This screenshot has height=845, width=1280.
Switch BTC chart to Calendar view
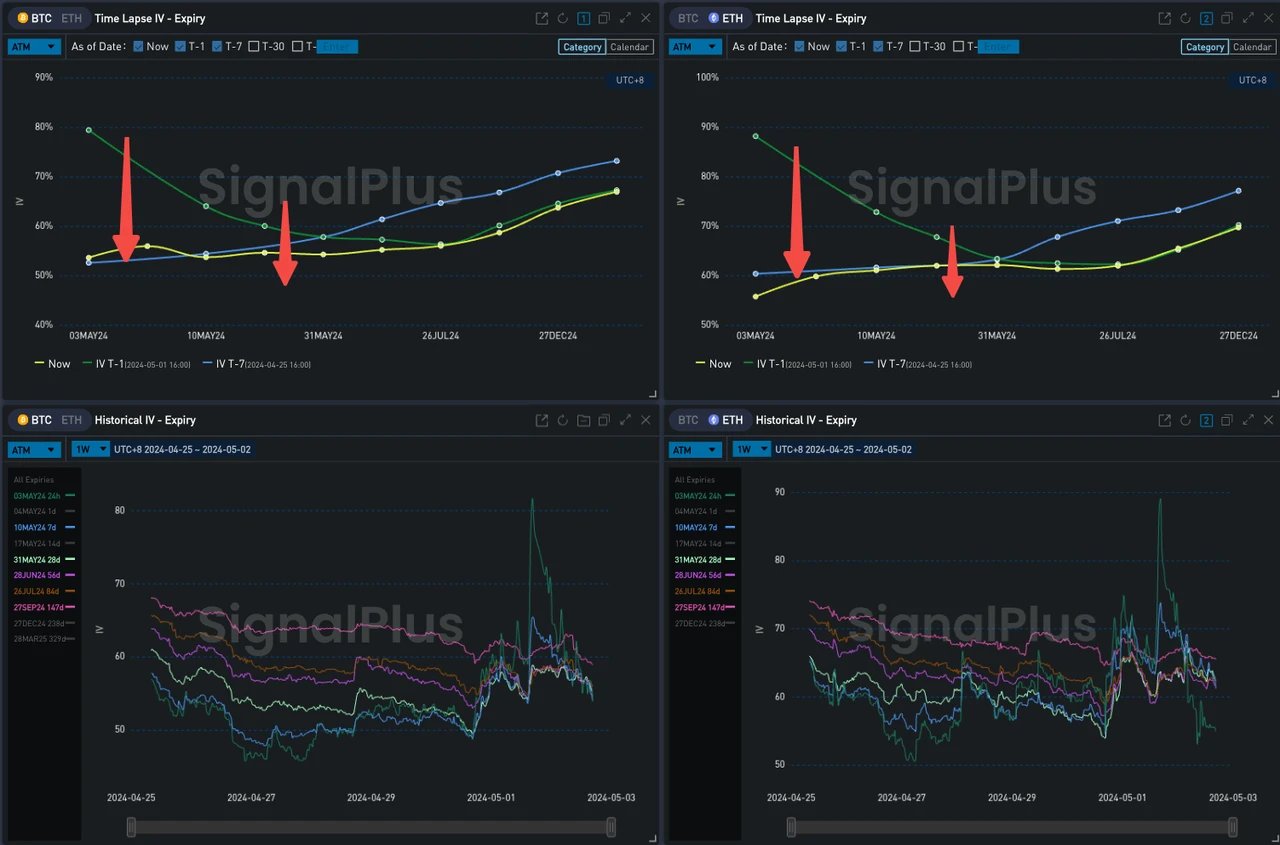click(x=629, y=46)
